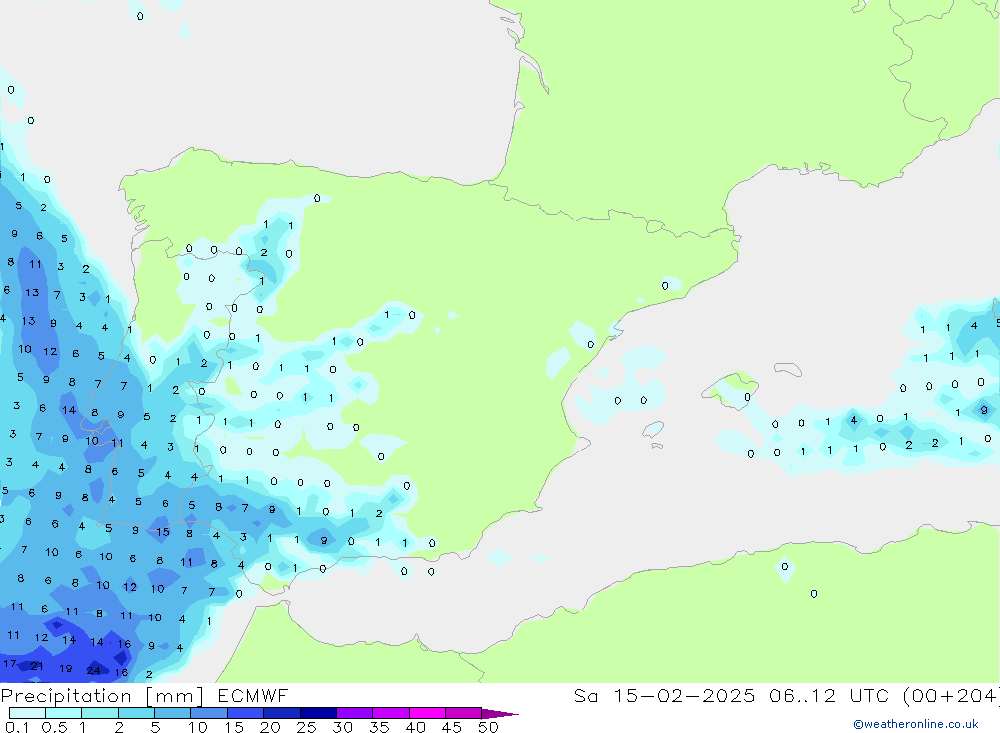The width and height of the screenshot is (1000, 733).
Task: Click the '15' precipitation value near southern Portugal
Action: tap(163, 531)
